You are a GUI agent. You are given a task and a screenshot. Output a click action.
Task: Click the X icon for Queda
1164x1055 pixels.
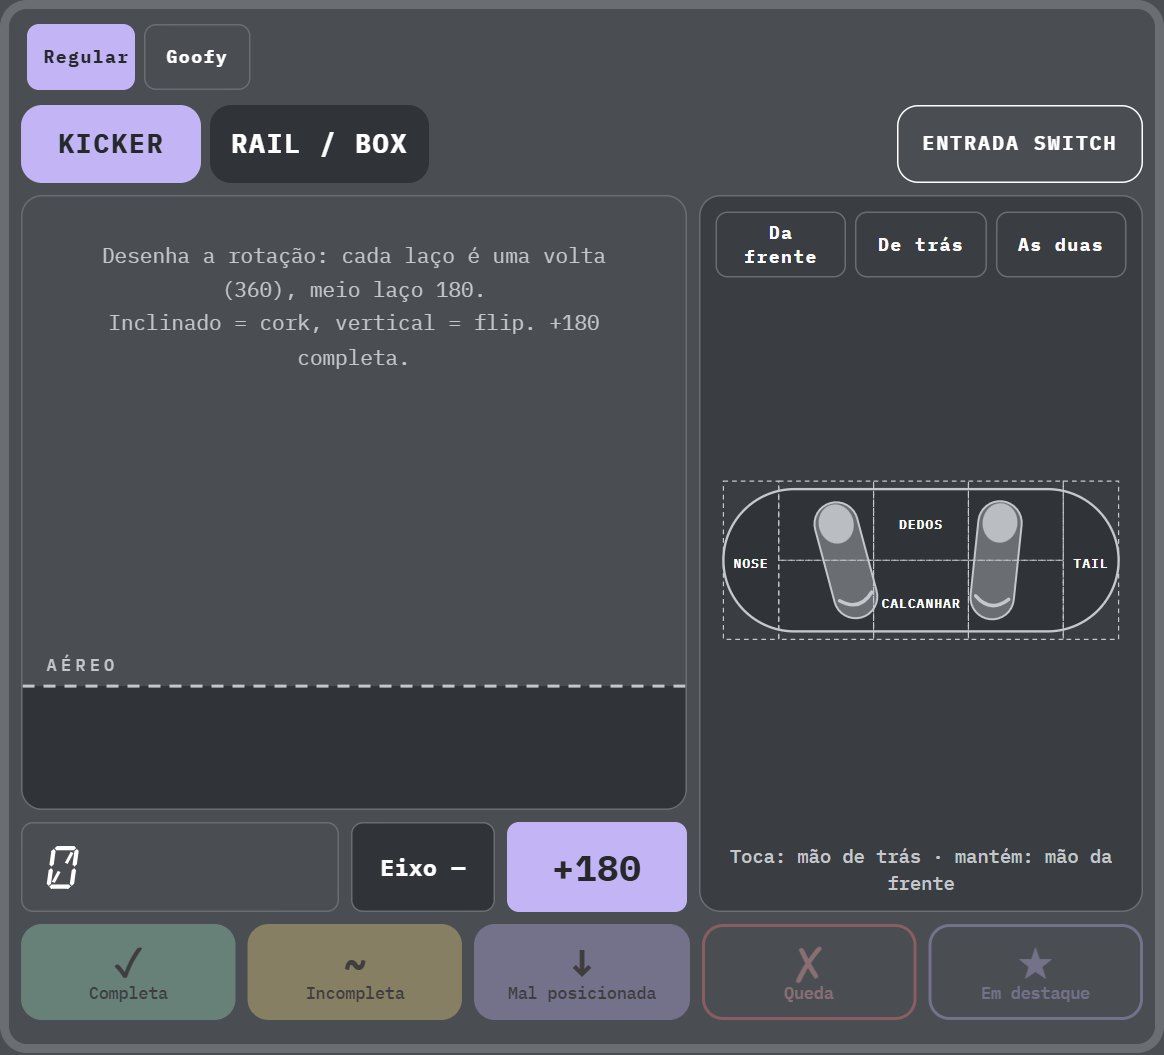tap(808, 964)
